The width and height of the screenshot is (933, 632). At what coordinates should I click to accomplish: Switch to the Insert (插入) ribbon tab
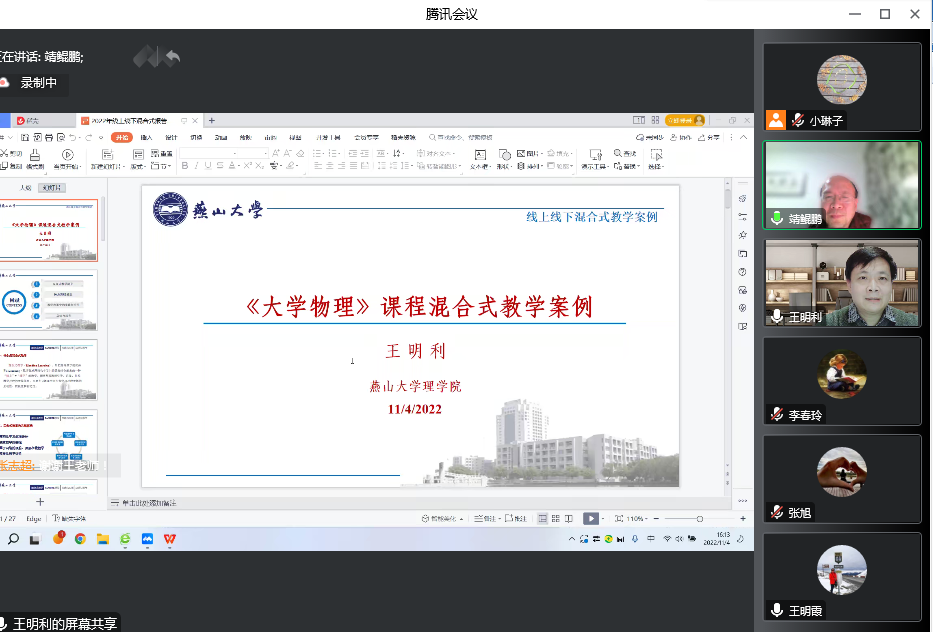coord(146,137)
